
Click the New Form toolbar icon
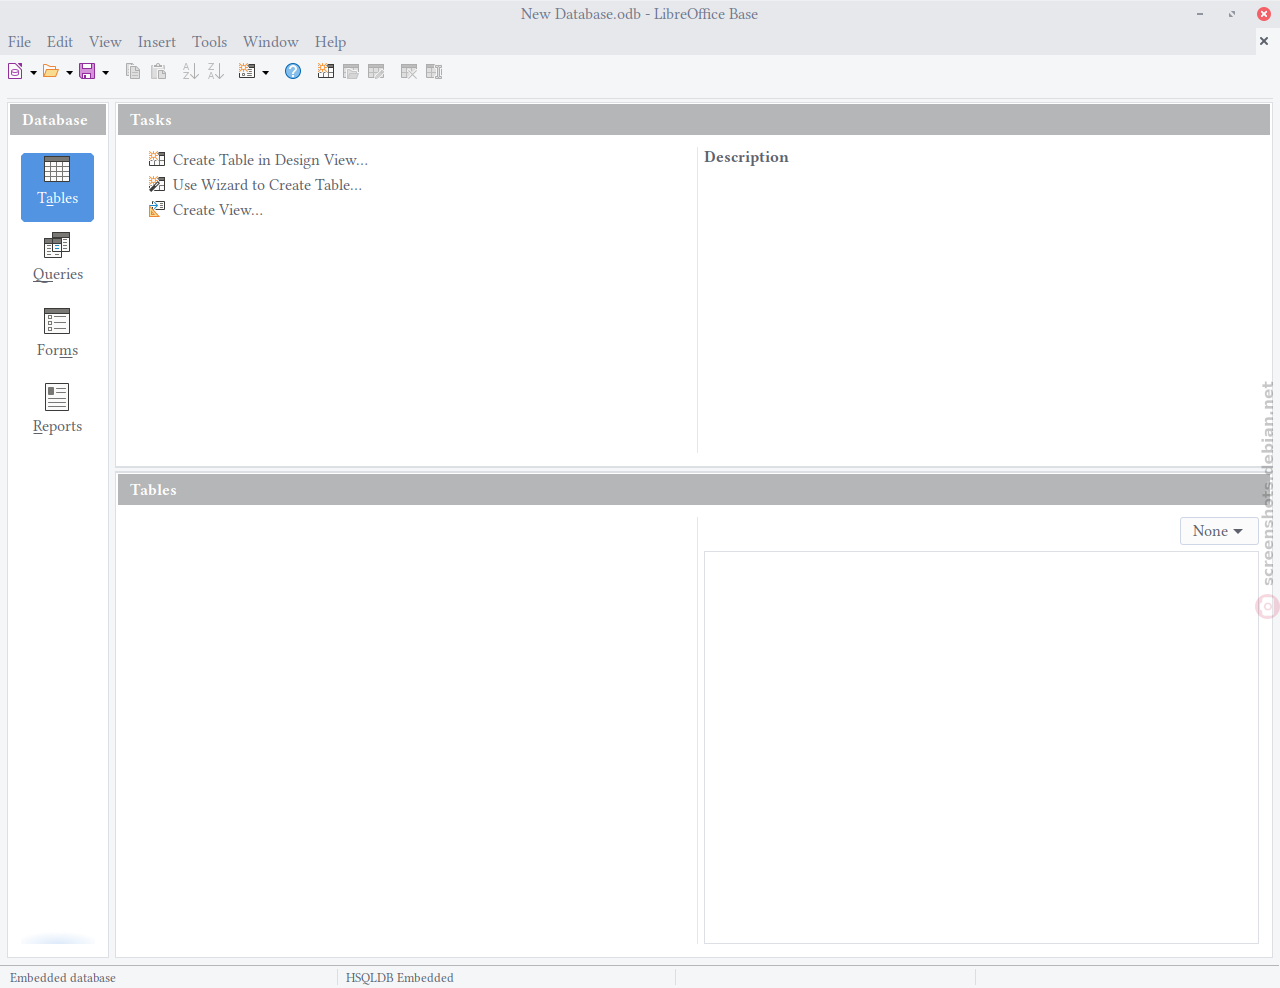coord(247,71)
